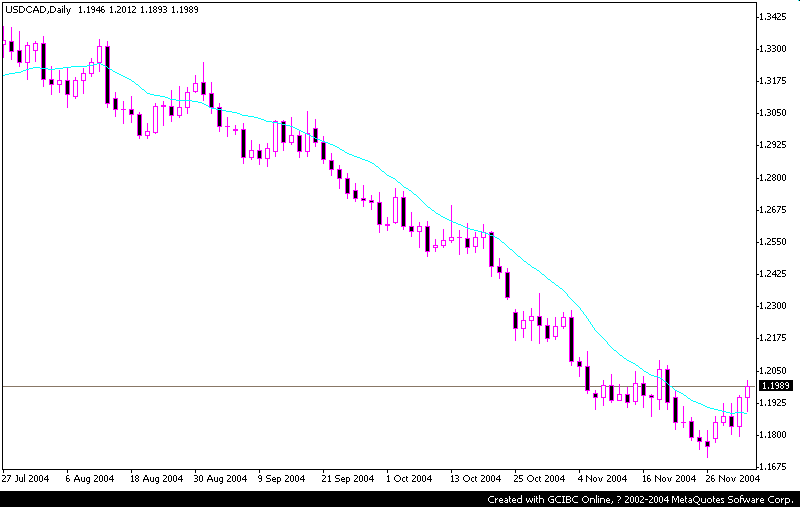Click the 4 Nov 2004 date label

tap(603, 479)
